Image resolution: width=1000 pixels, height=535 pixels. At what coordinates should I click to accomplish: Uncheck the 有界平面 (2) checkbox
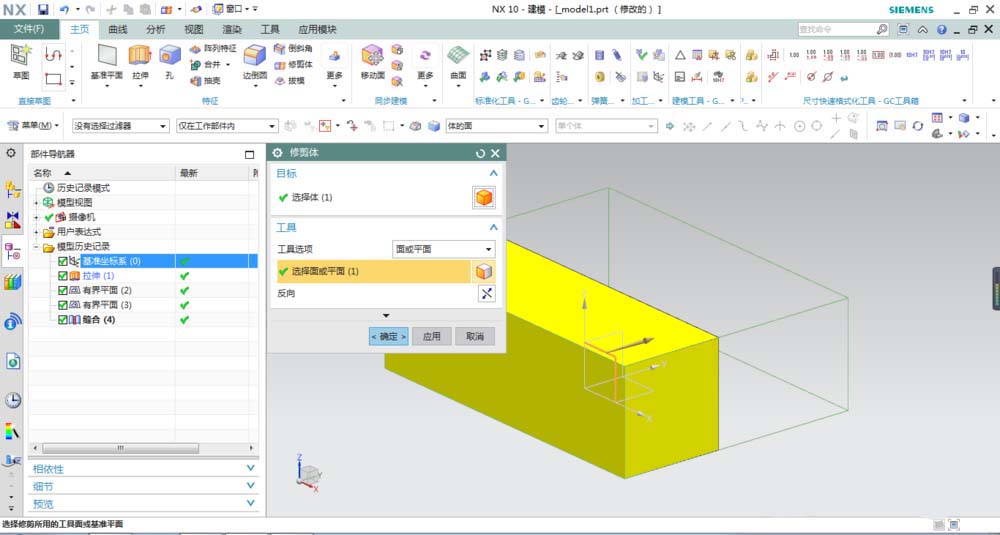pos(62,291)
